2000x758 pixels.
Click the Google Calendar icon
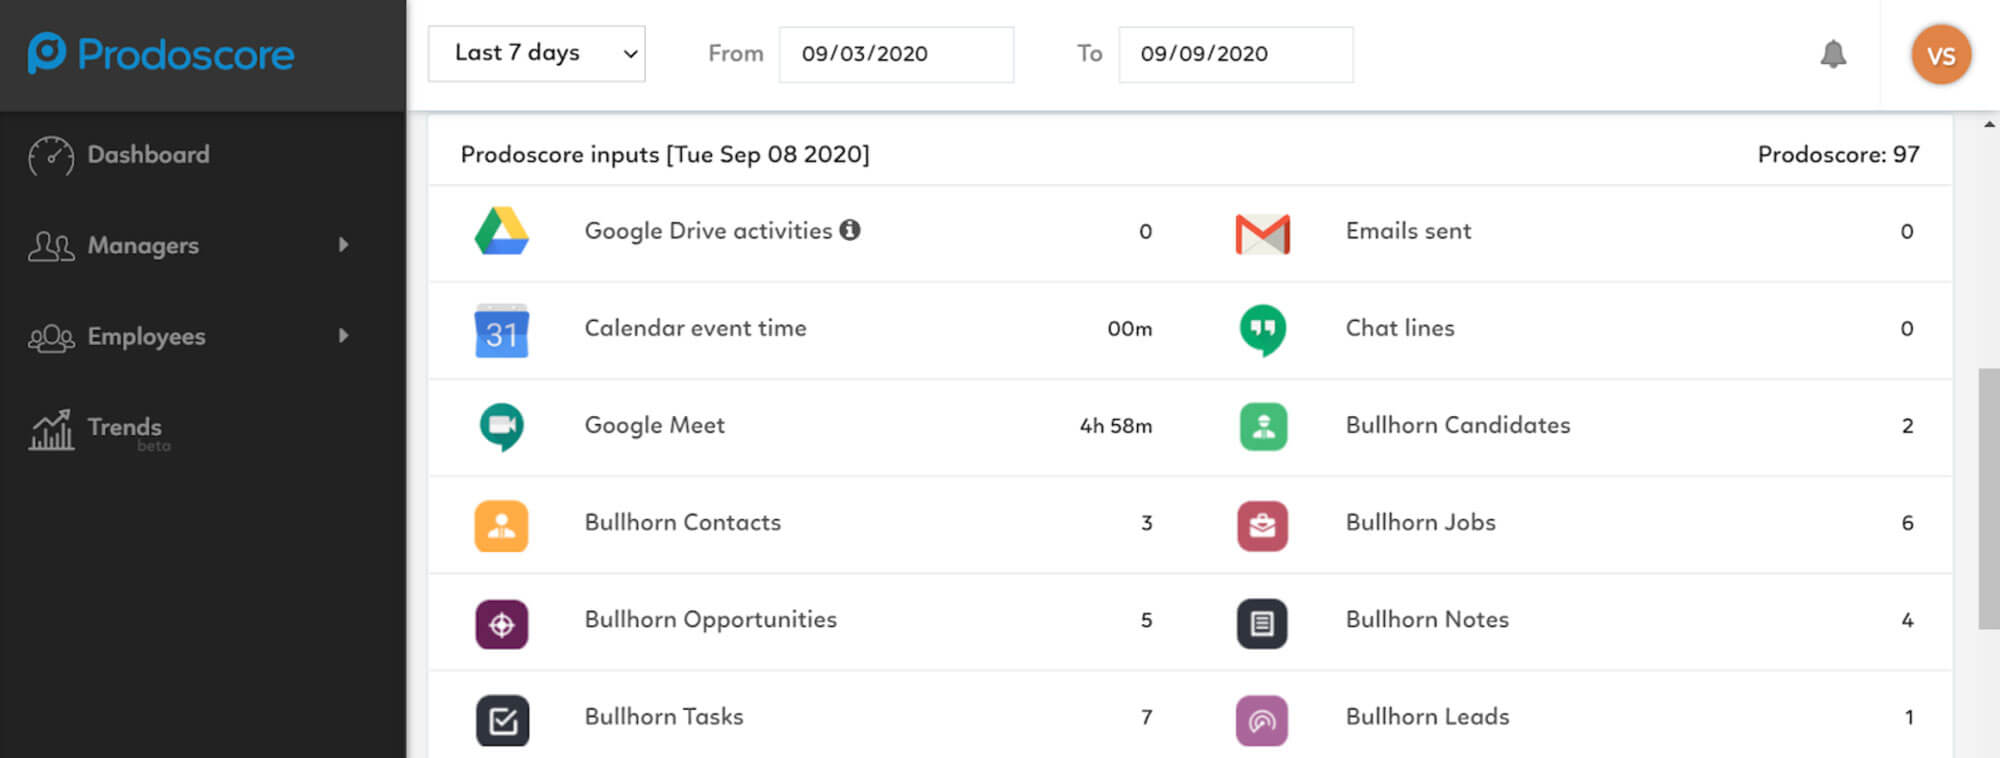501,330
